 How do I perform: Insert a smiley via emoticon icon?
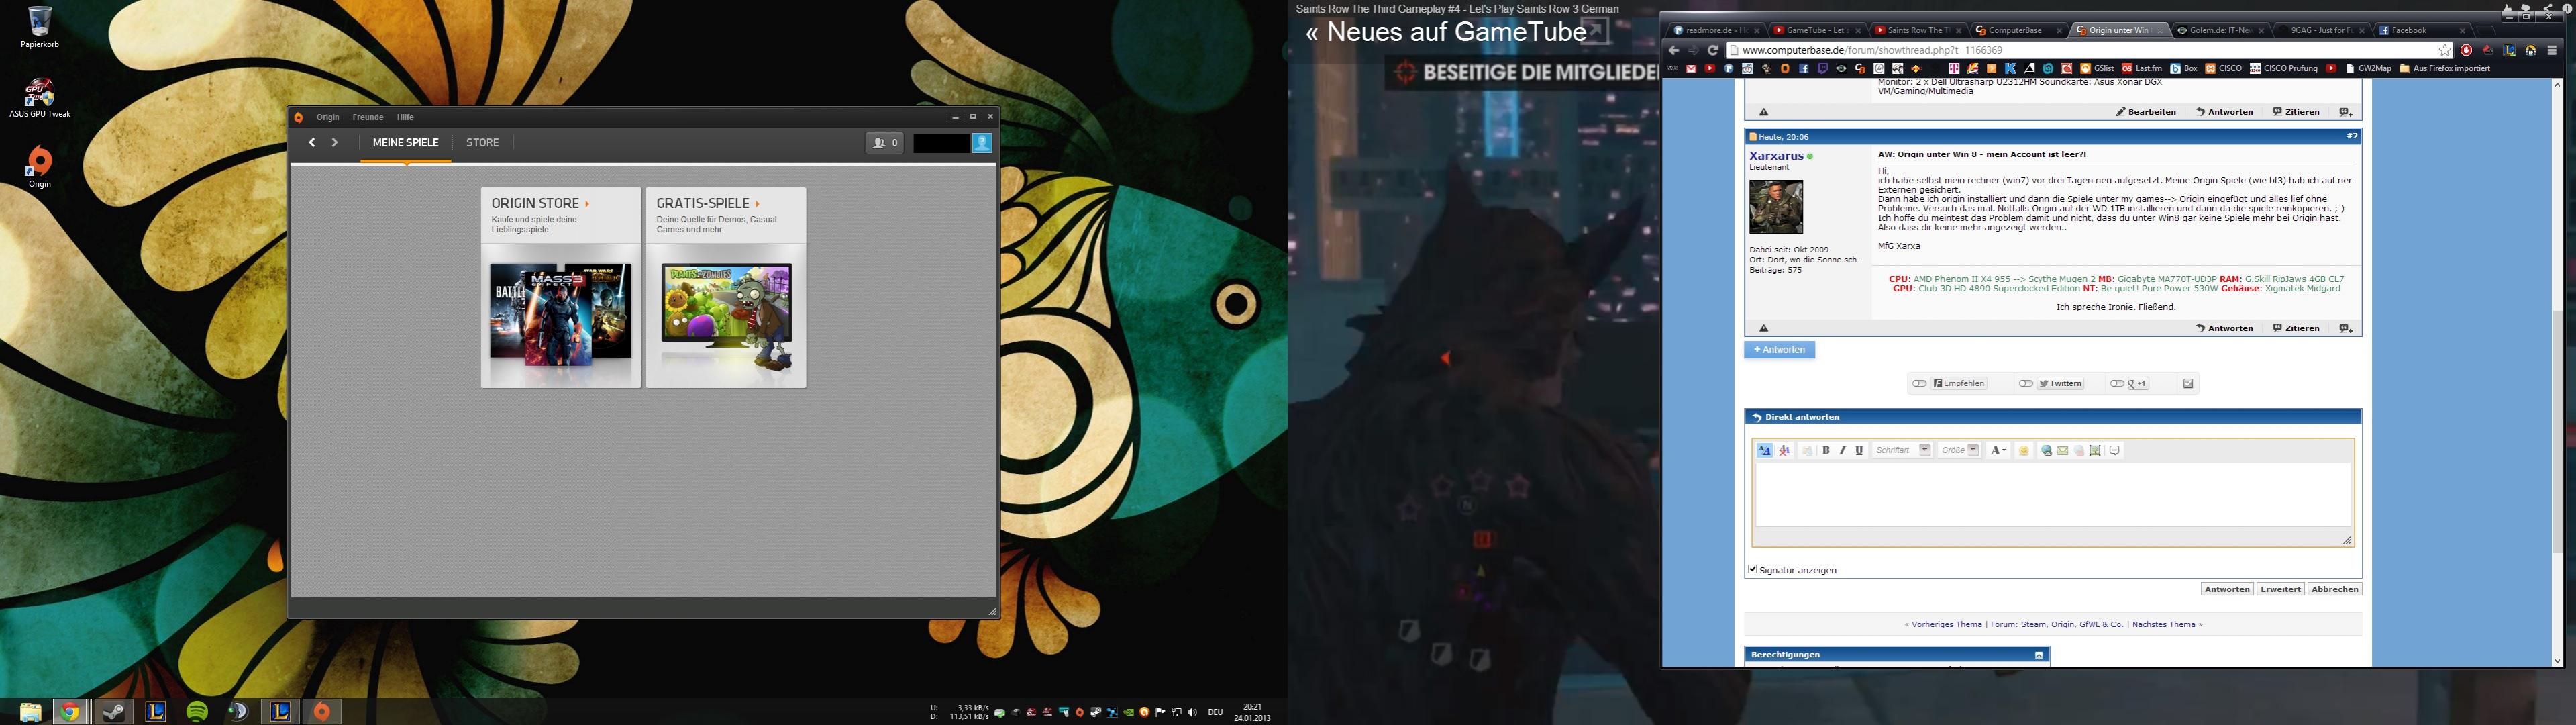click(x=2024, y=451)
